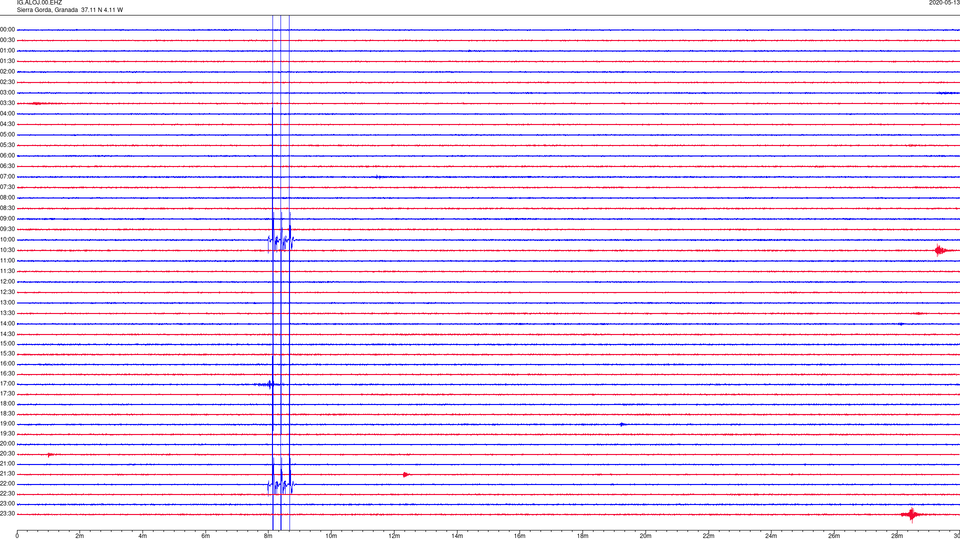Select the 13:30 trace label

click(x=7, y=313)
